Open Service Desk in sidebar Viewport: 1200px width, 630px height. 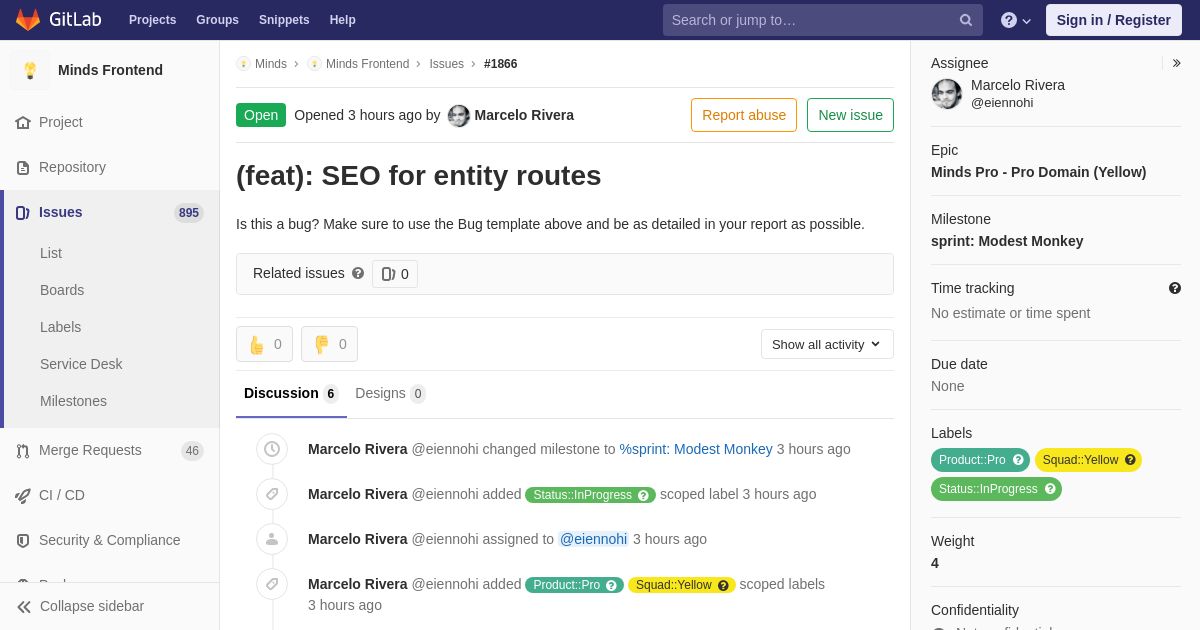81,364
